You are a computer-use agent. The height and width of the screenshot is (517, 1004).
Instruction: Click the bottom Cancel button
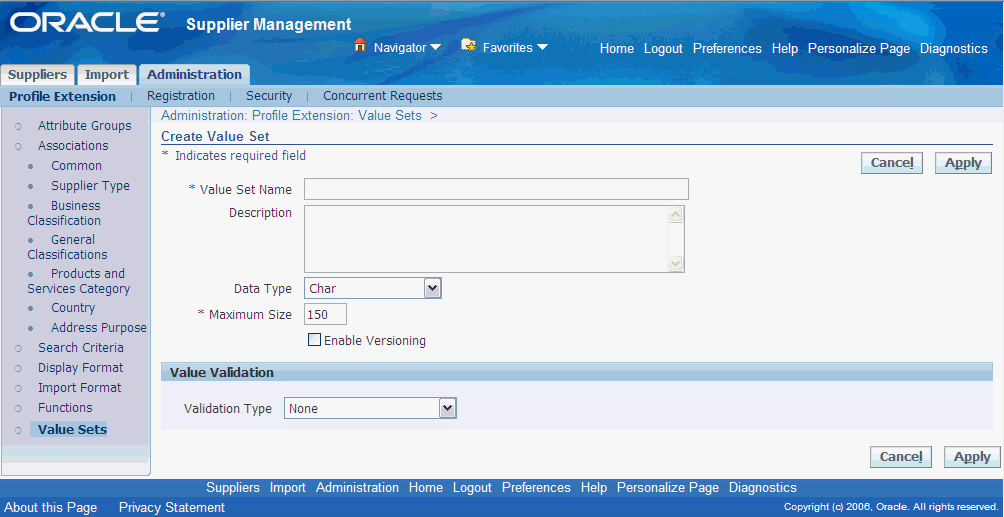pyautogui.click(x=901, y=457)
